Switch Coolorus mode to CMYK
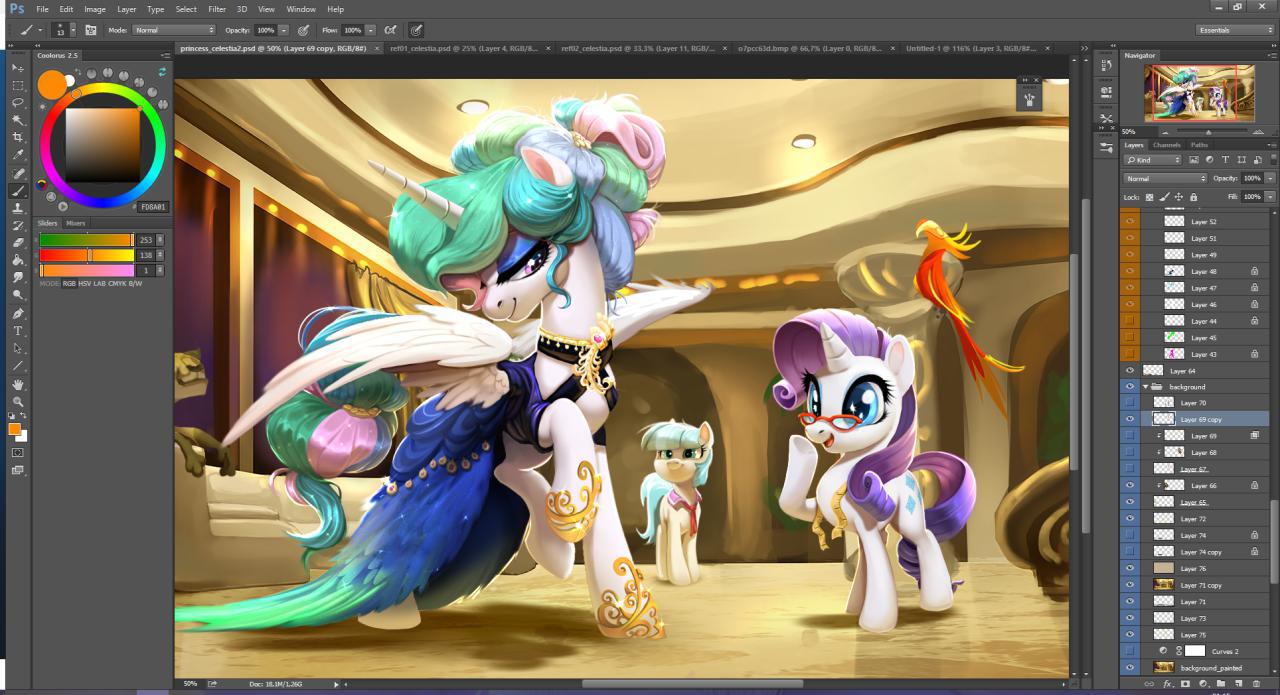This screenshot has height=695, width=1280. pos(119,283)
